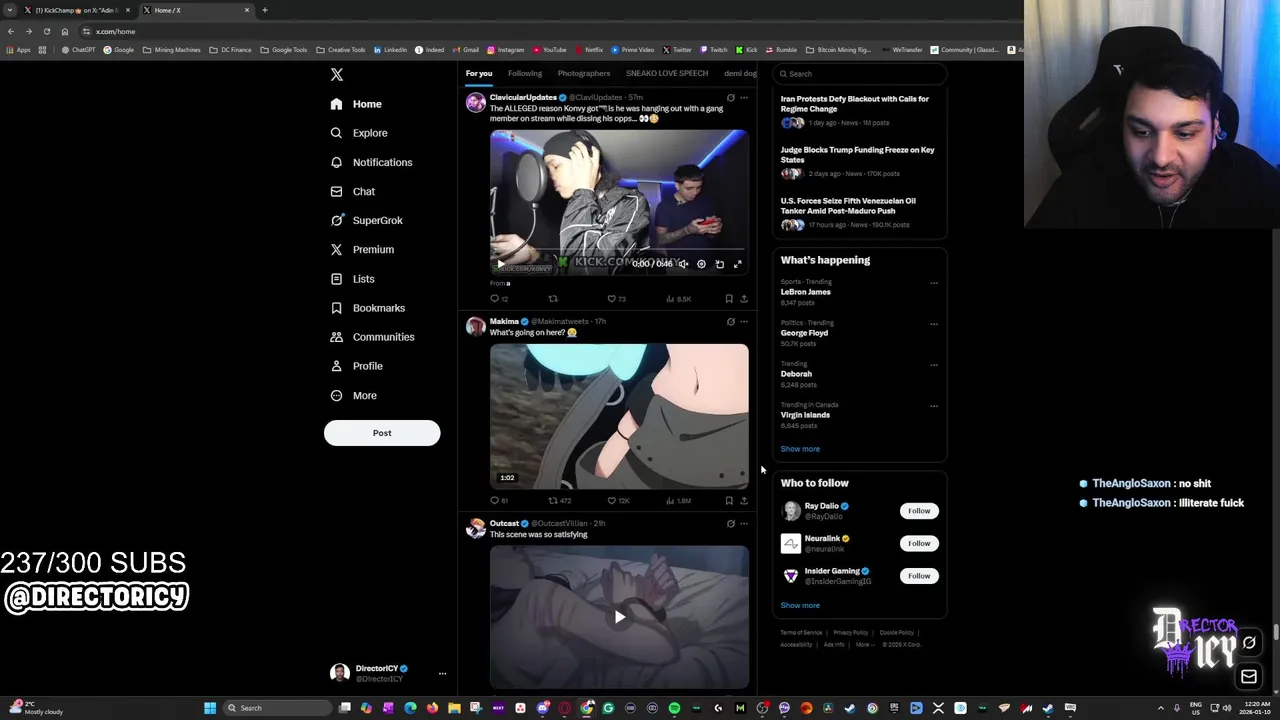Screen dimensions: 1280x720
Task: Repost the Makima post
Action: coord(553,500)
